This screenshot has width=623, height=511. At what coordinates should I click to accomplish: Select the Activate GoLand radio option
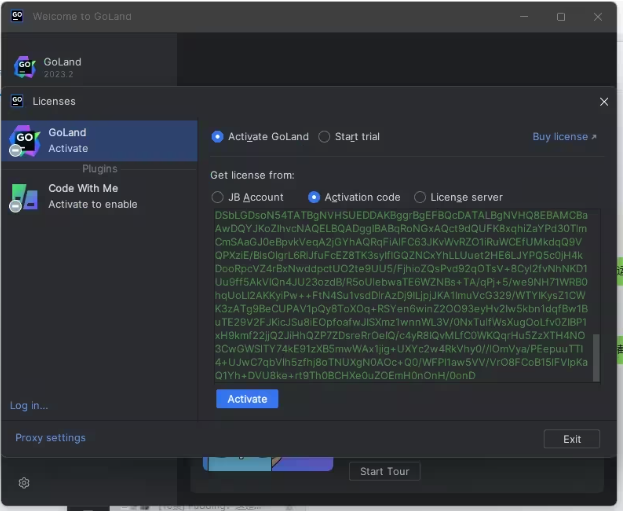(218, 137)
